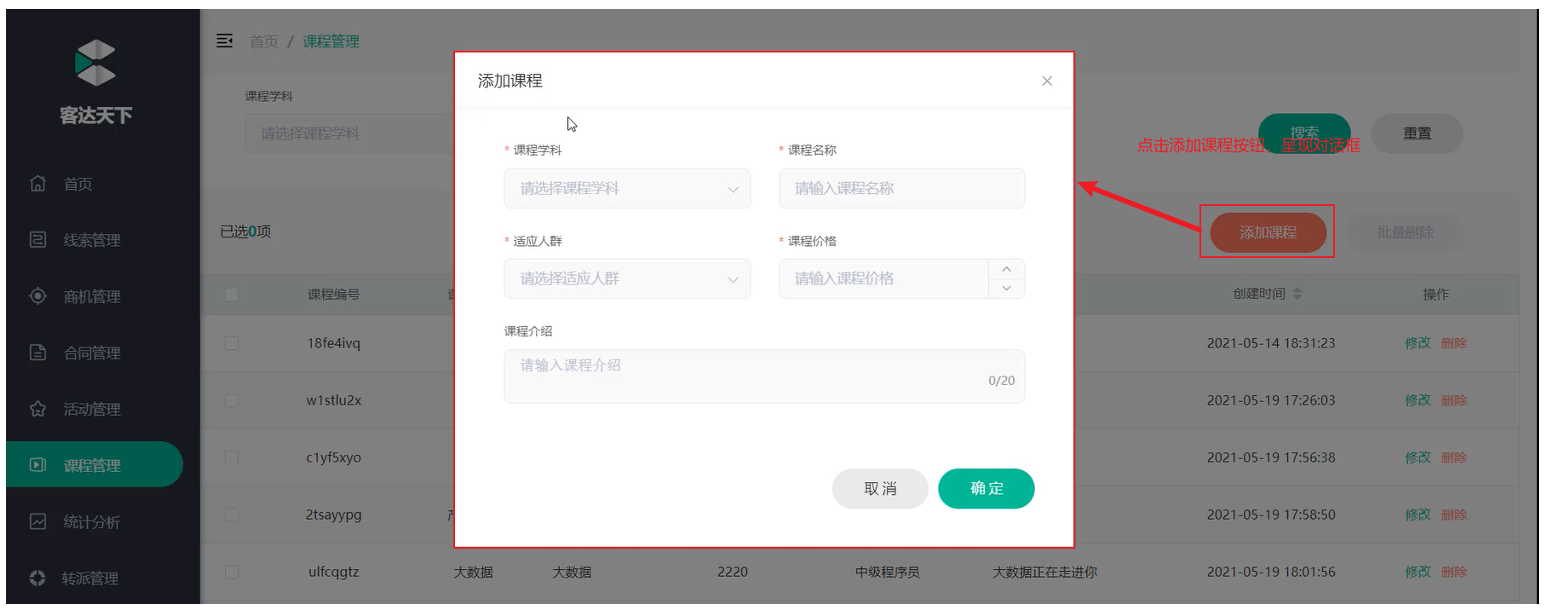The image size is (1548, 616).
Task: Click the 首页 breadcrumb link
Action: click(x=264, y=41)
